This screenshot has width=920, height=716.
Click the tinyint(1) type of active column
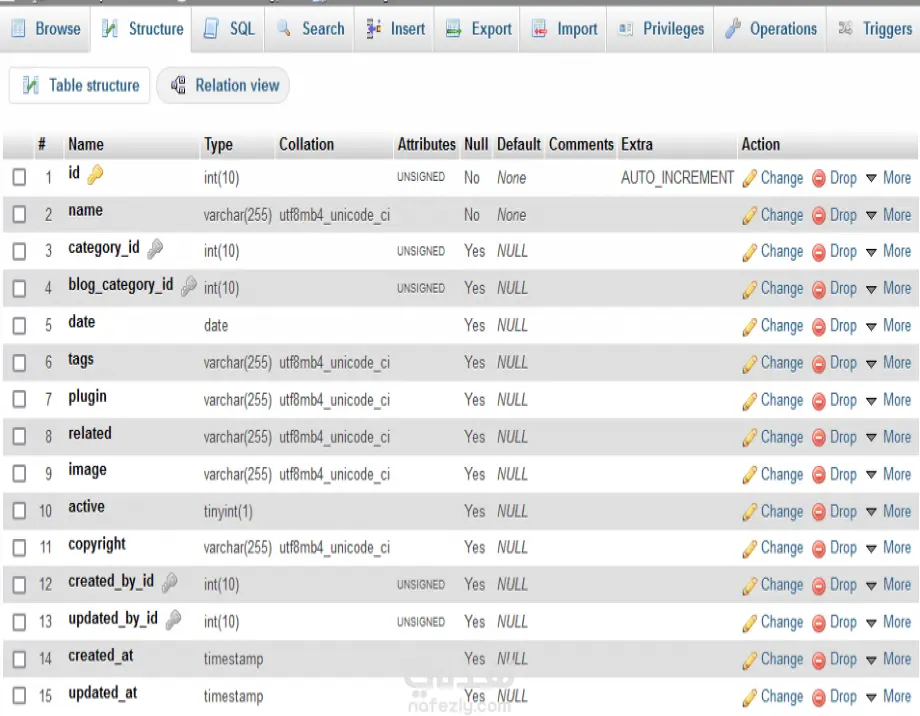pyautogui.click(x=228, y=512)
